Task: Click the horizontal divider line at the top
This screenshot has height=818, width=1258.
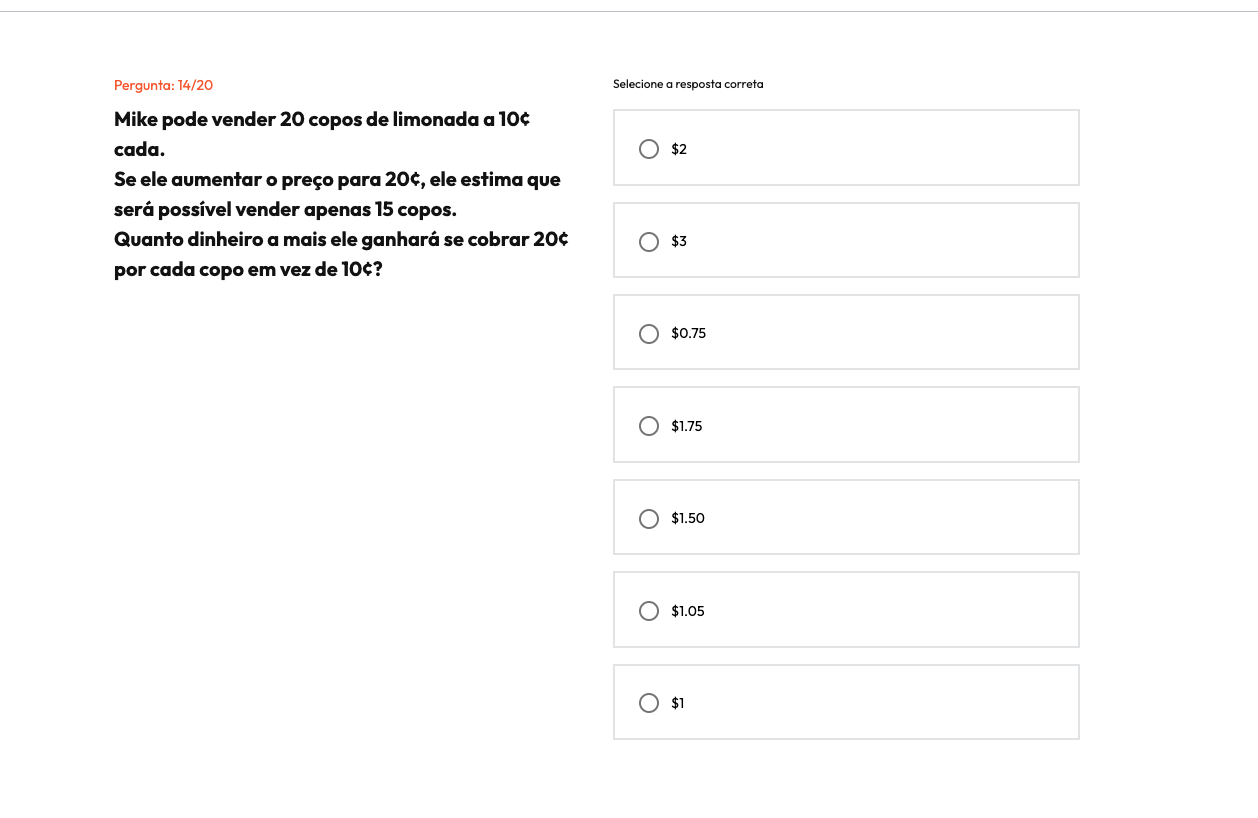Action: coord(629,12)
